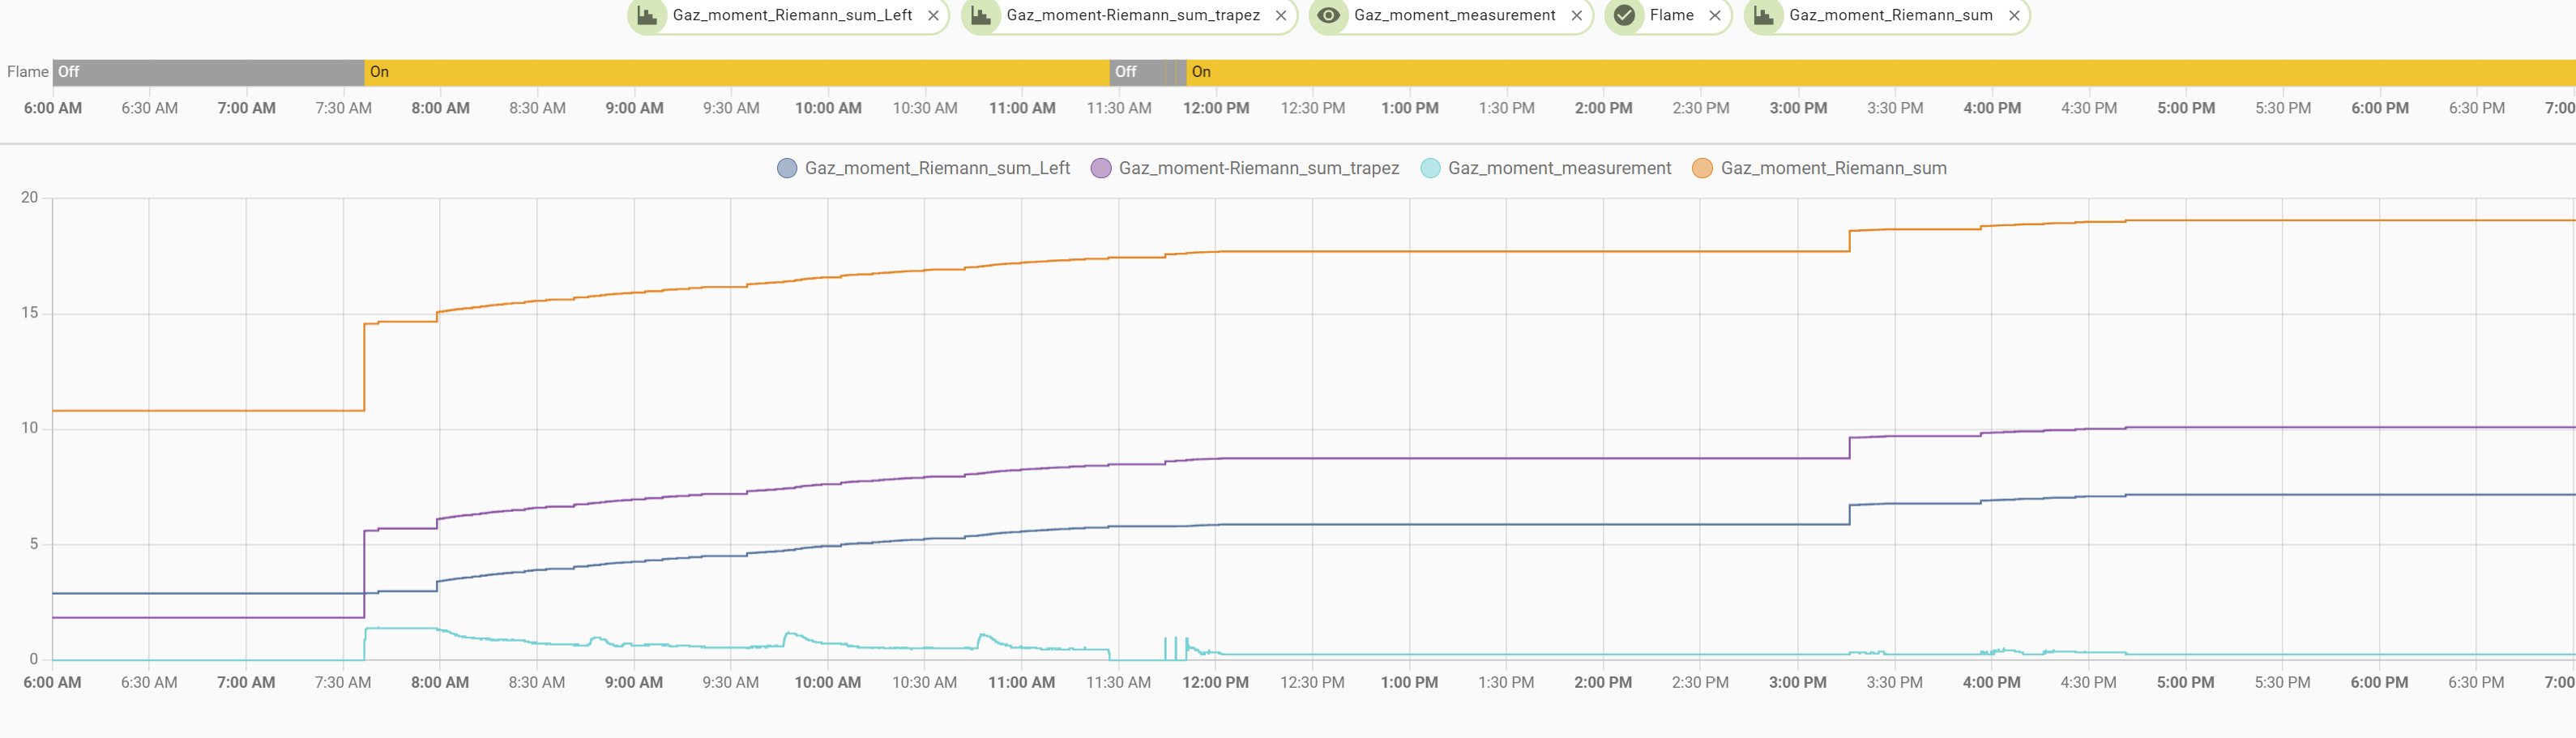
Task: Click chart icon on Gaz_moment_Riemann_sum chip
Action: coord(1763,16)
